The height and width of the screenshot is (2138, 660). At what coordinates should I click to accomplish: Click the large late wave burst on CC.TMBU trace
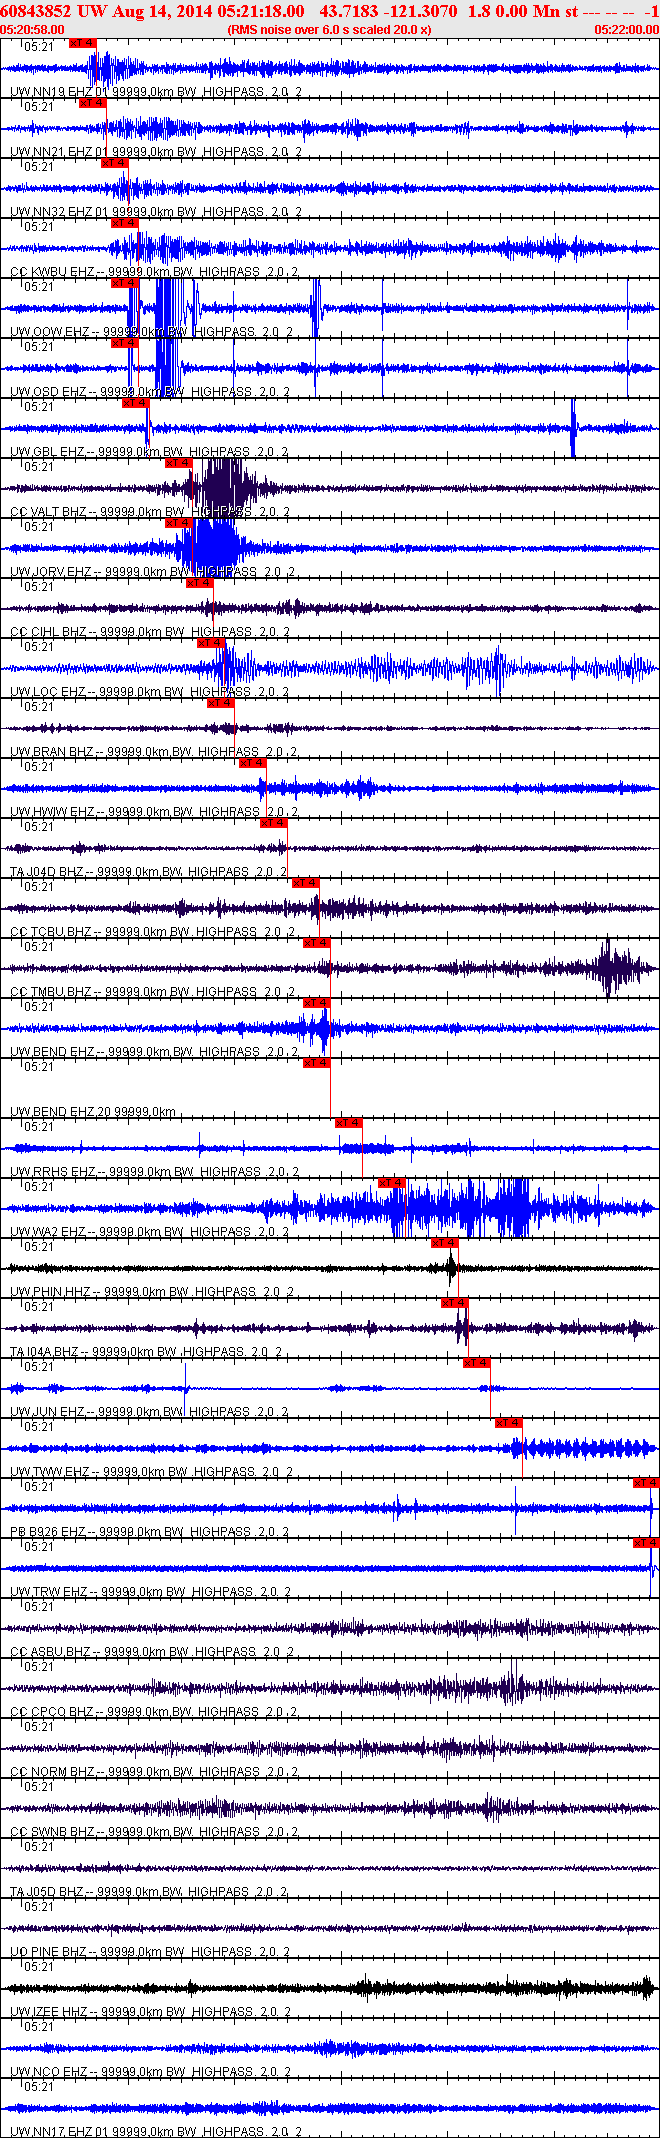(612, 968)
